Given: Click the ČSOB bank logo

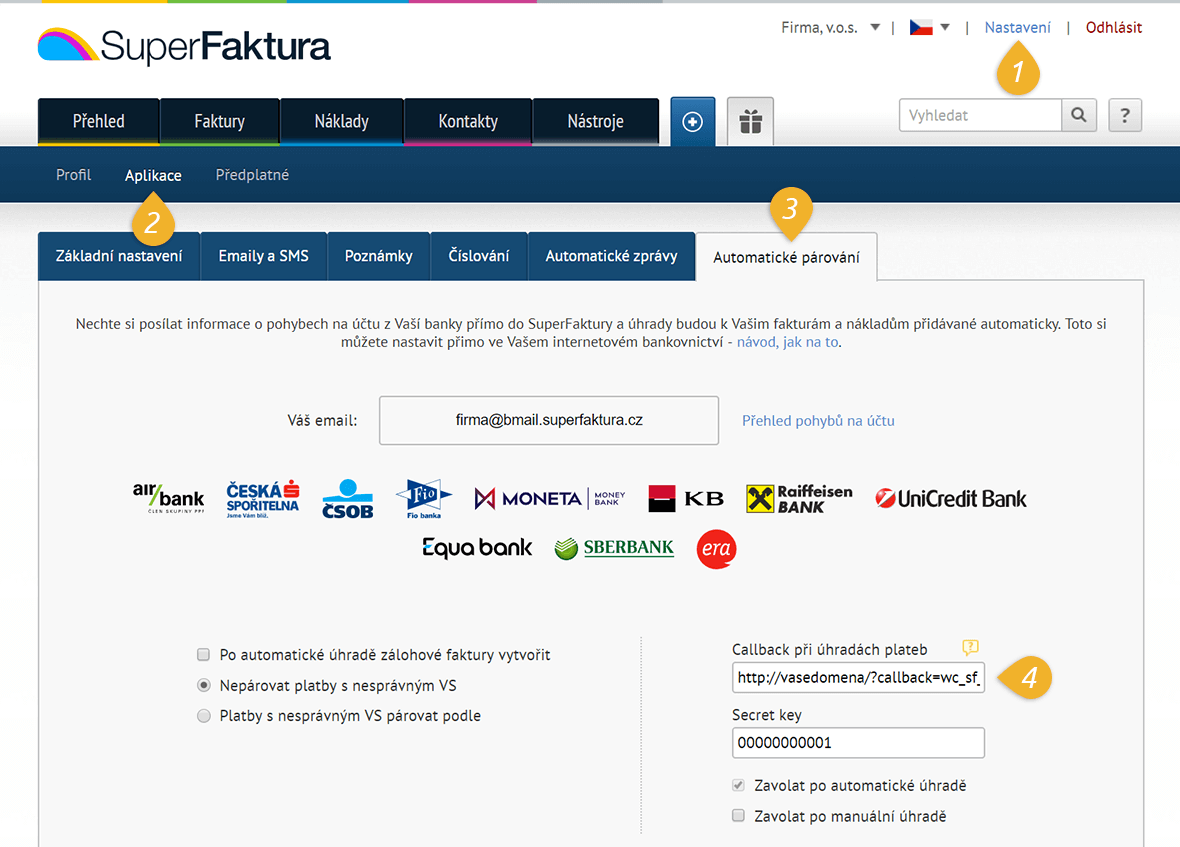Looking at the screenshot, I should (x=348, y=499).
